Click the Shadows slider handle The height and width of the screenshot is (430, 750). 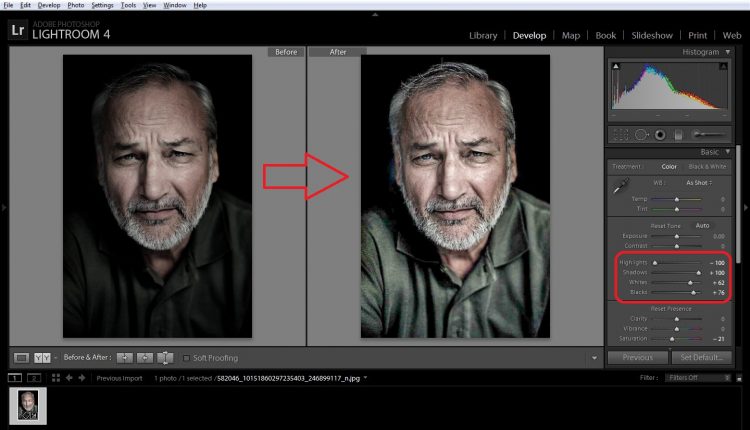click(699, 272)
